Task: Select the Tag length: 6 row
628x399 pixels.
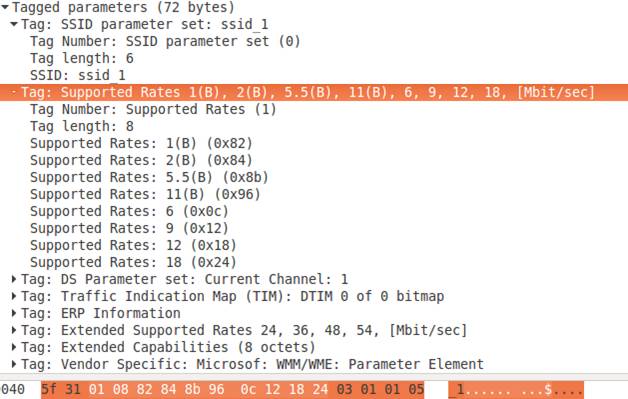Action: [x=82, y=58]
